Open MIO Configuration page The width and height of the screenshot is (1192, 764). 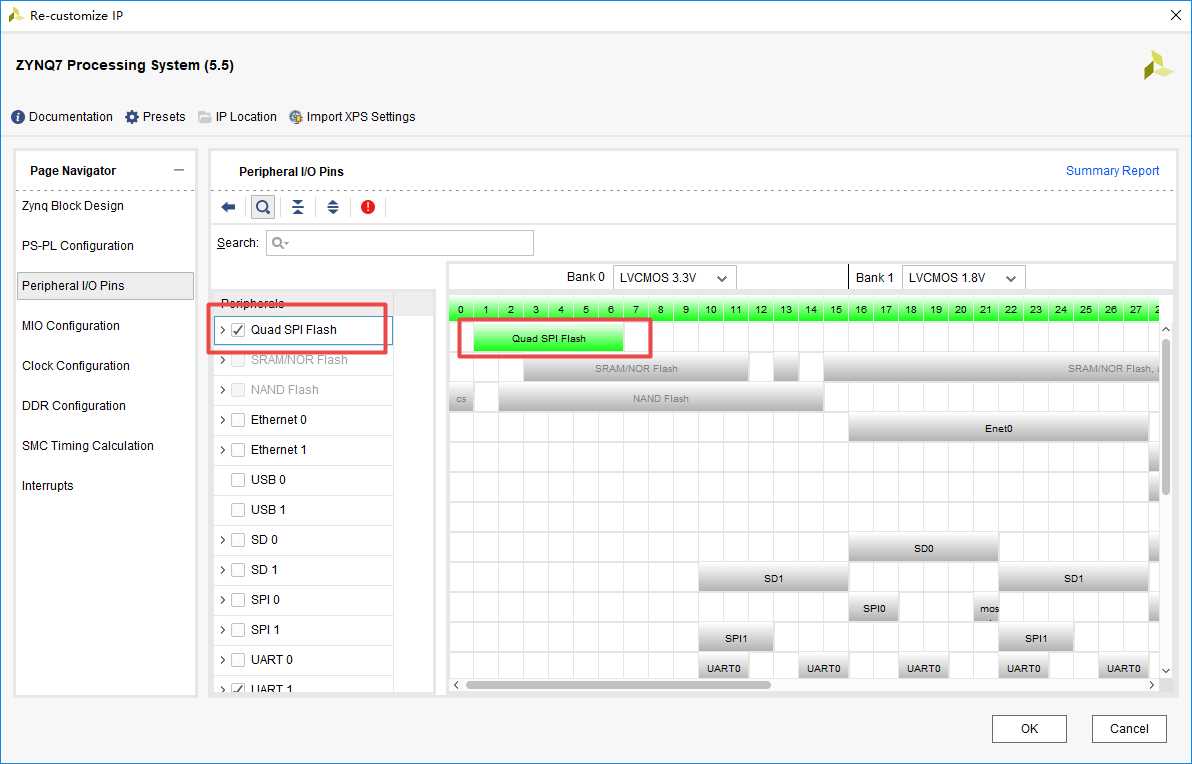(71, 326)
